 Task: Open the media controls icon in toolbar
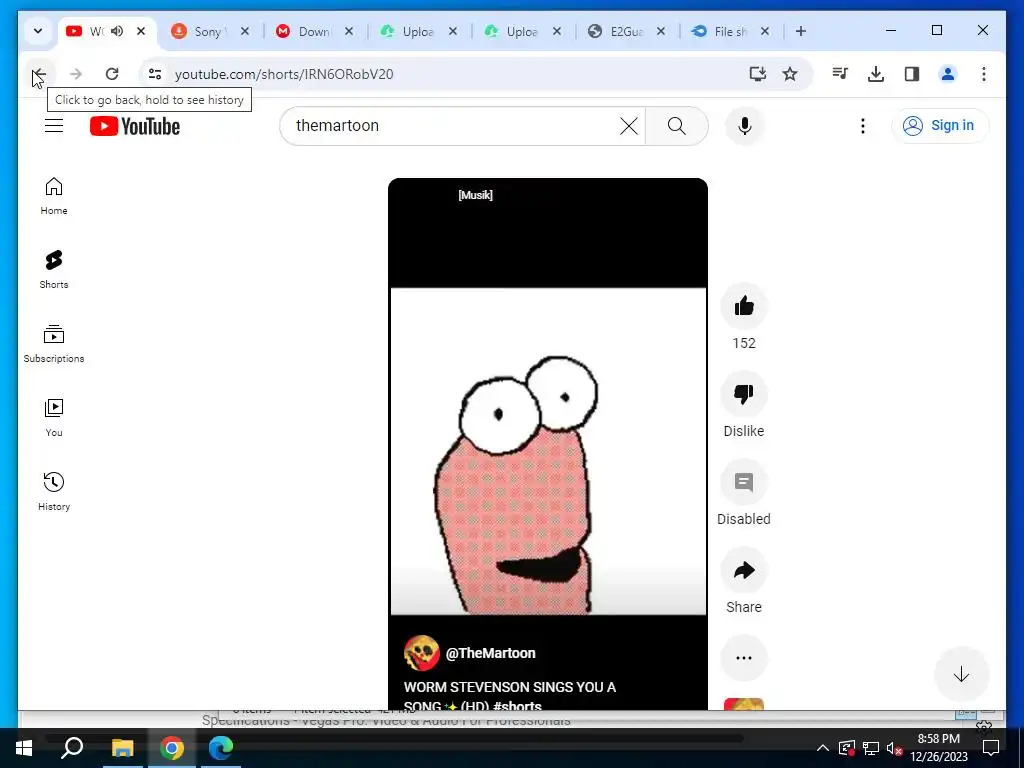point(840,74)
